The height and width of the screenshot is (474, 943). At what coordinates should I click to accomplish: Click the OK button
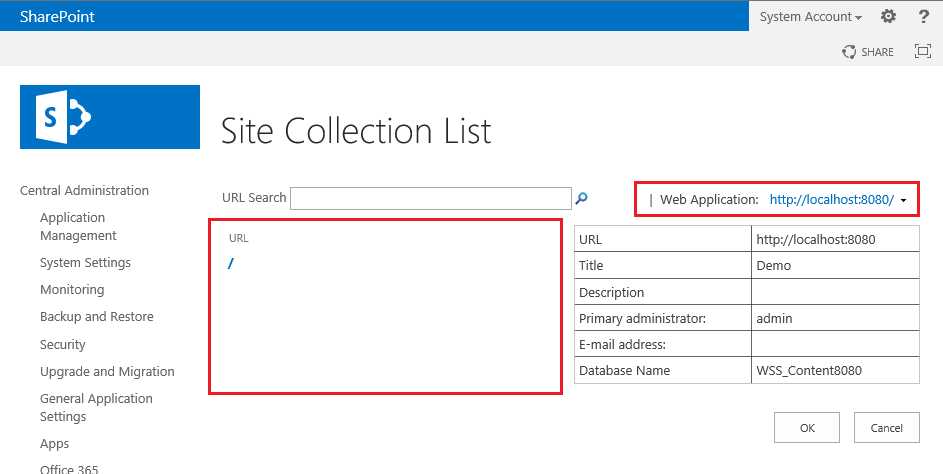(806, 428)
